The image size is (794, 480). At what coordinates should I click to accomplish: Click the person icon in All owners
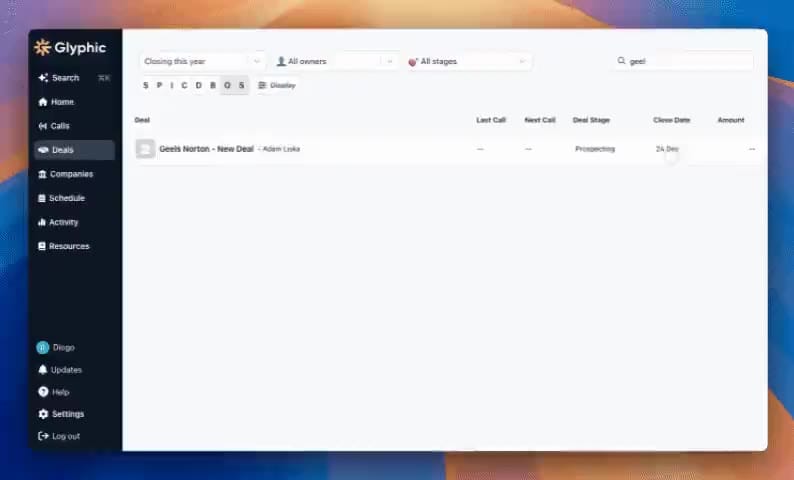pos(281,61)
